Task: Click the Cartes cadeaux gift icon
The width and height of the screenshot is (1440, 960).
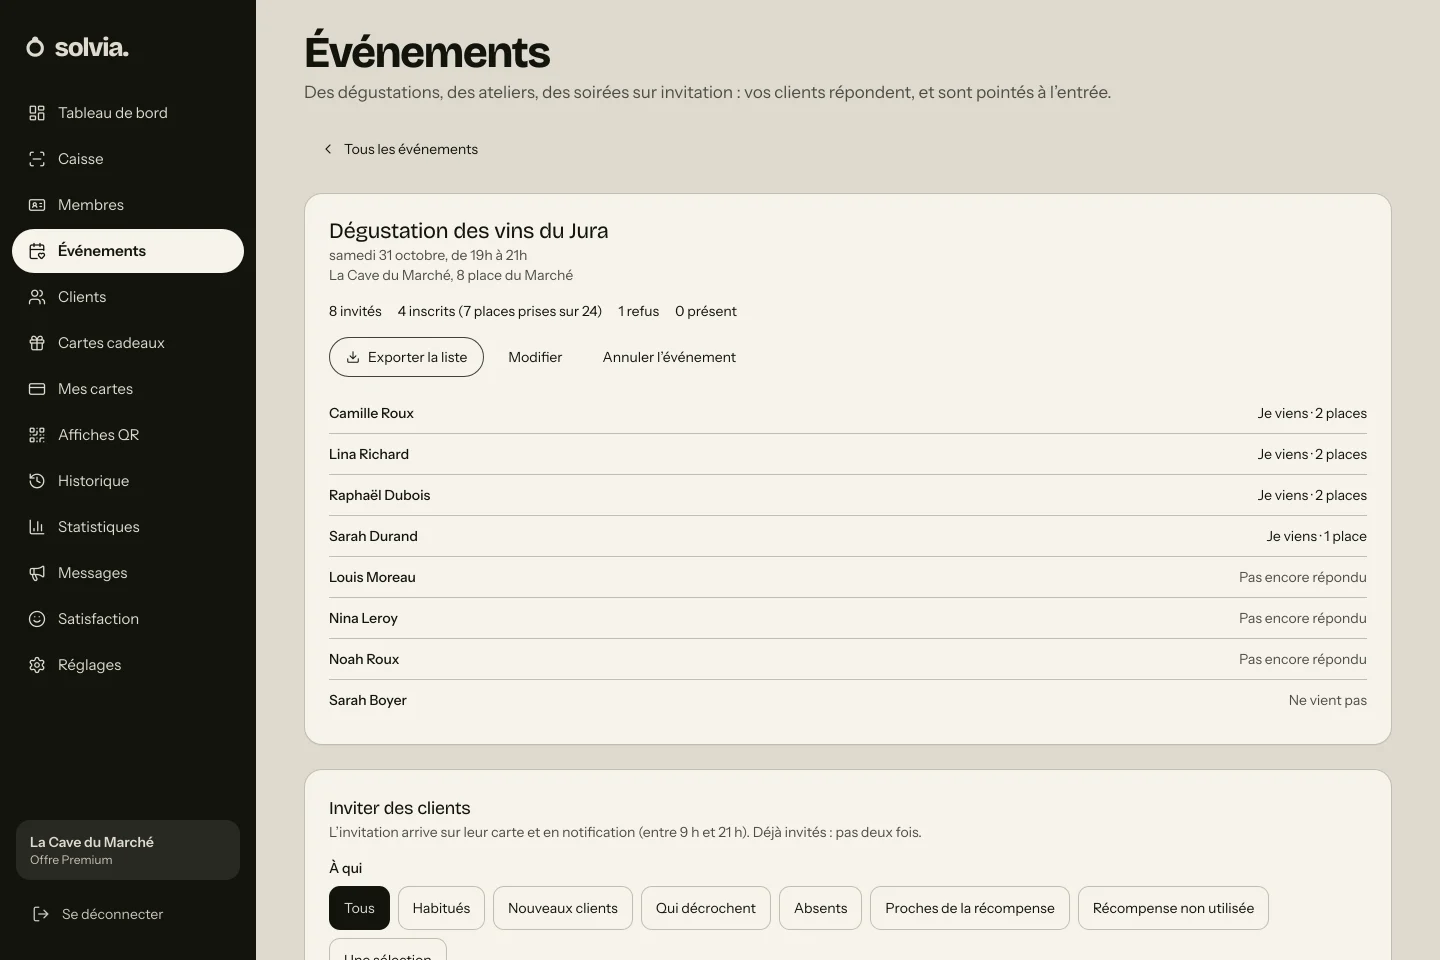Action: click(37, 343)
